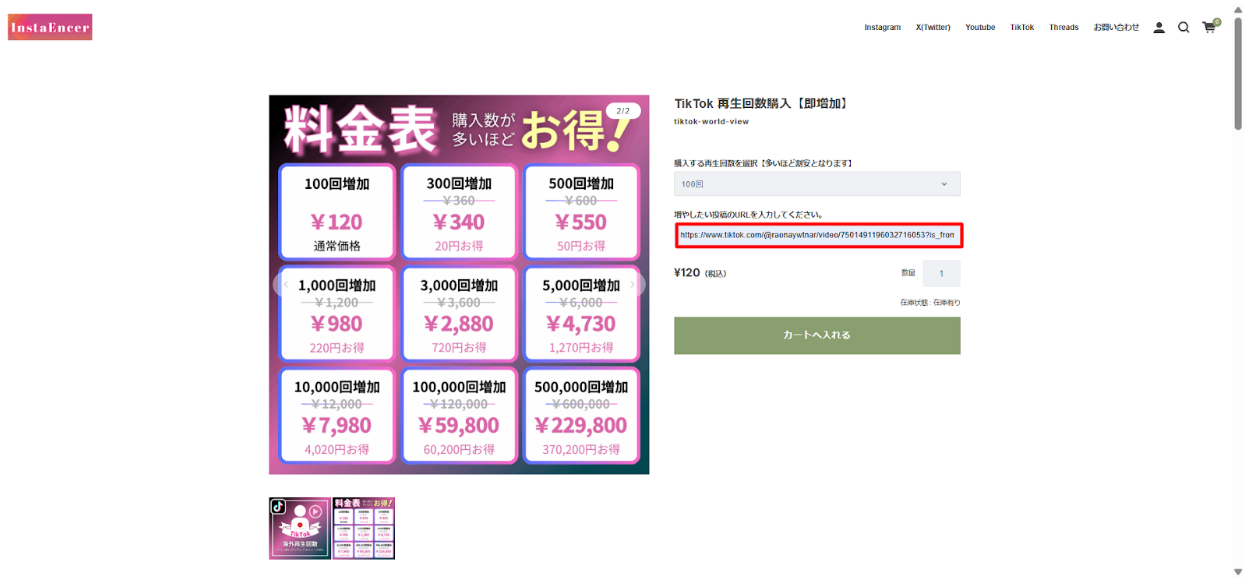The height and width of the screenshot is (580, 1257).
Task: Open the shopping cart icon
Action: pyautogui.click(x=1209, y=28)
